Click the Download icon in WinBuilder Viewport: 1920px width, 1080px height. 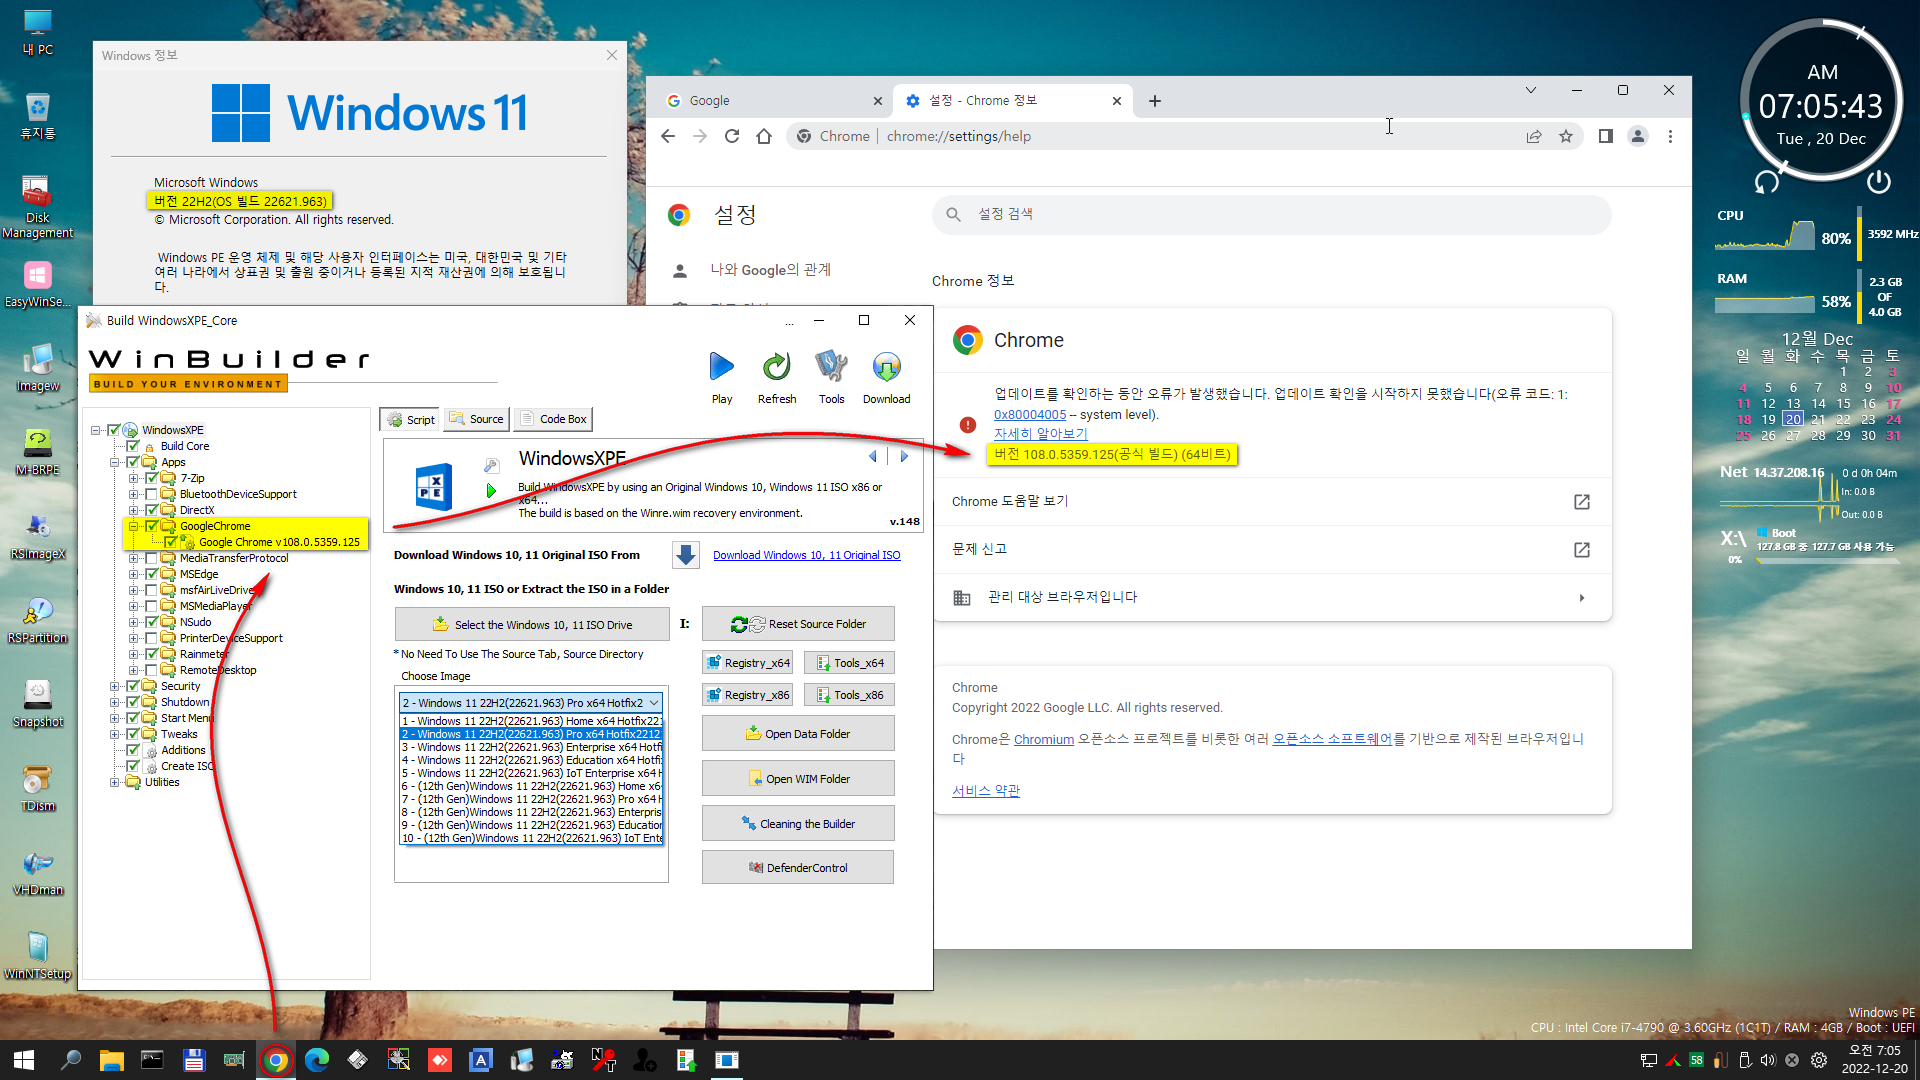click(x=886, y=367)
